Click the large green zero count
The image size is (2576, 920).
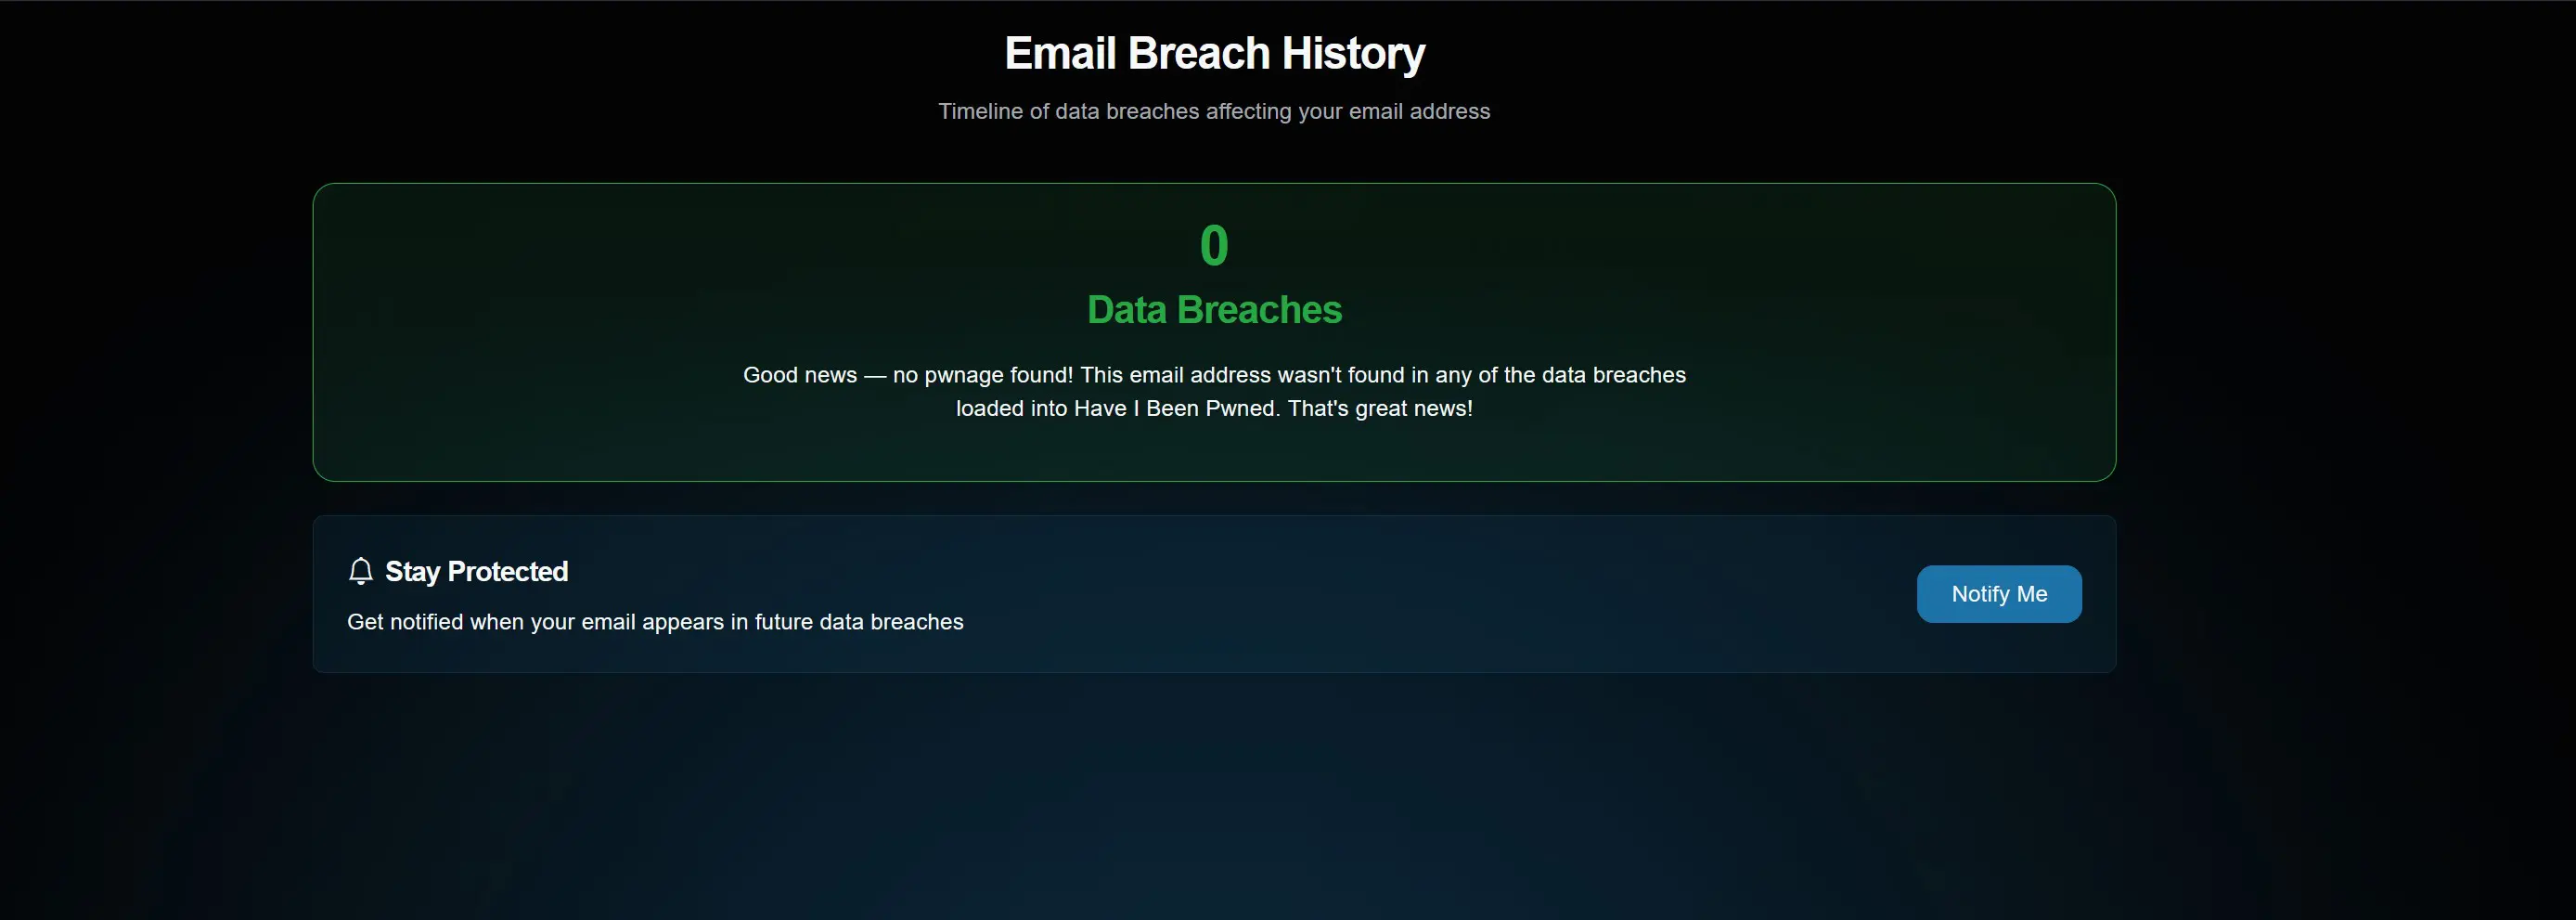pos(1214,244)
